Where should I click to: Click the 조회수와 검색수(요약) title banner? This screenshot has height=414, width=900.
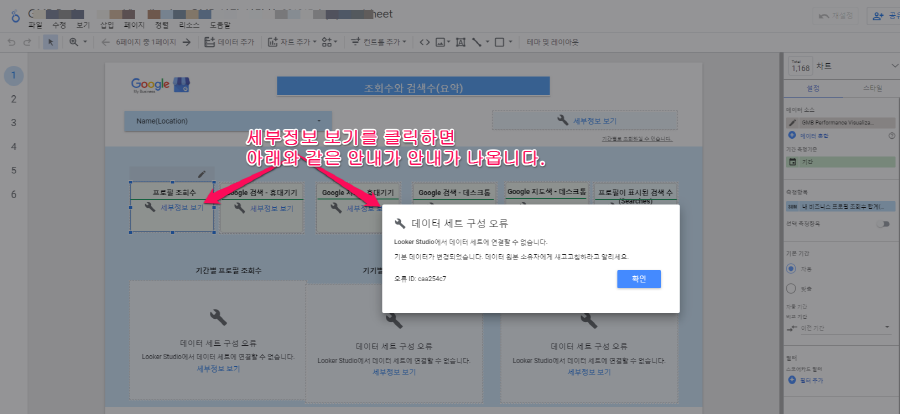coord(413,88)
